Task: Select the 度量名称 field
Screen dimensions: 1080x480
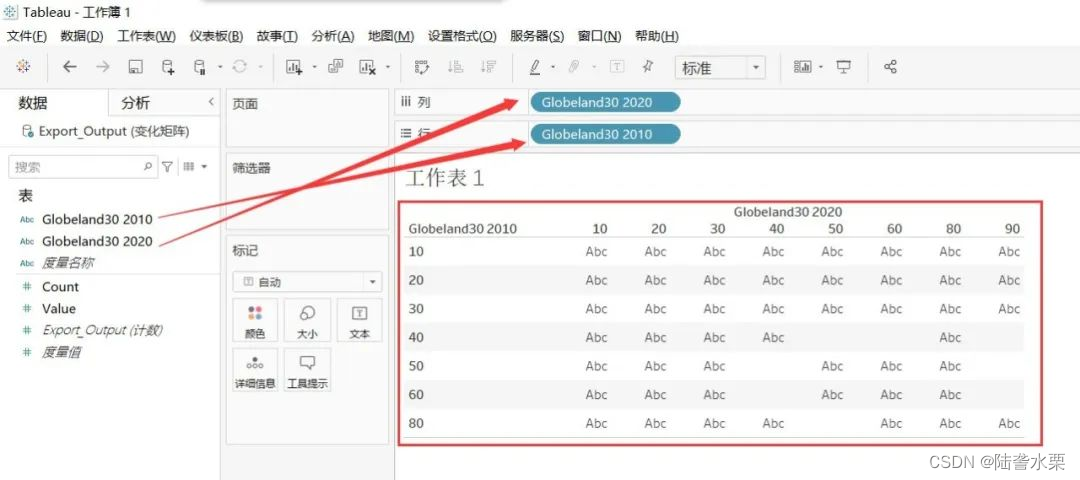Action: click(68, 262)
